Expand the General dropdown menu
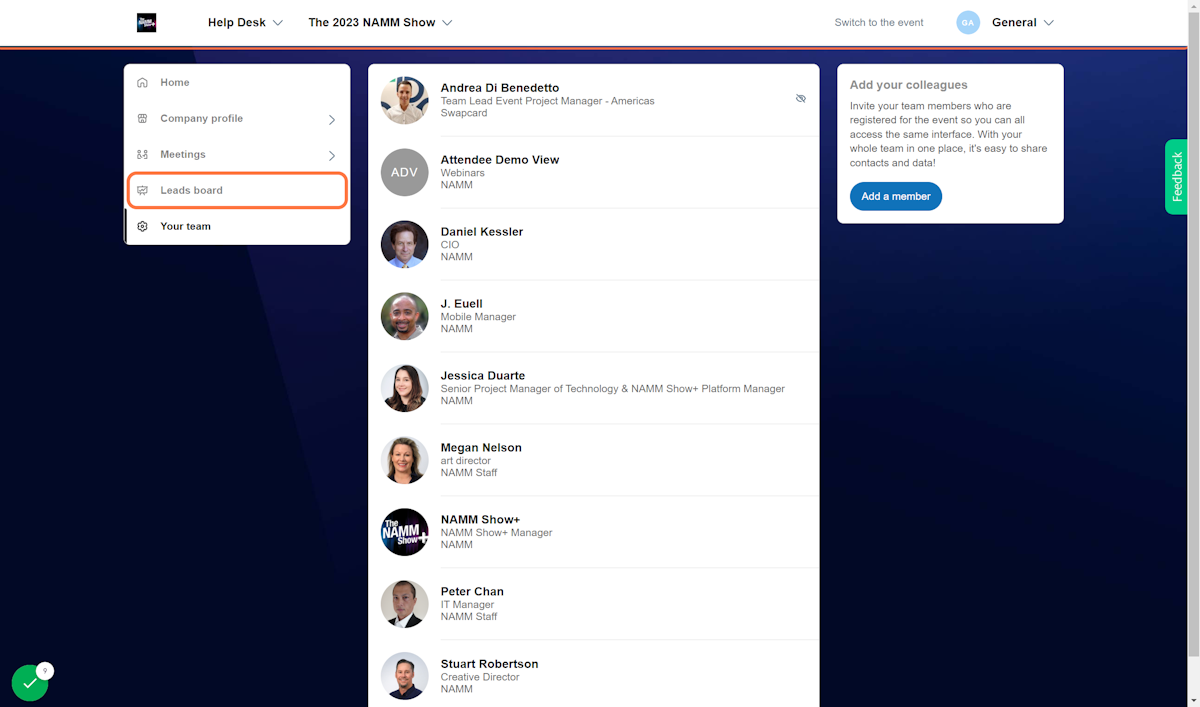1200x707 pixels. [1022, 22]
